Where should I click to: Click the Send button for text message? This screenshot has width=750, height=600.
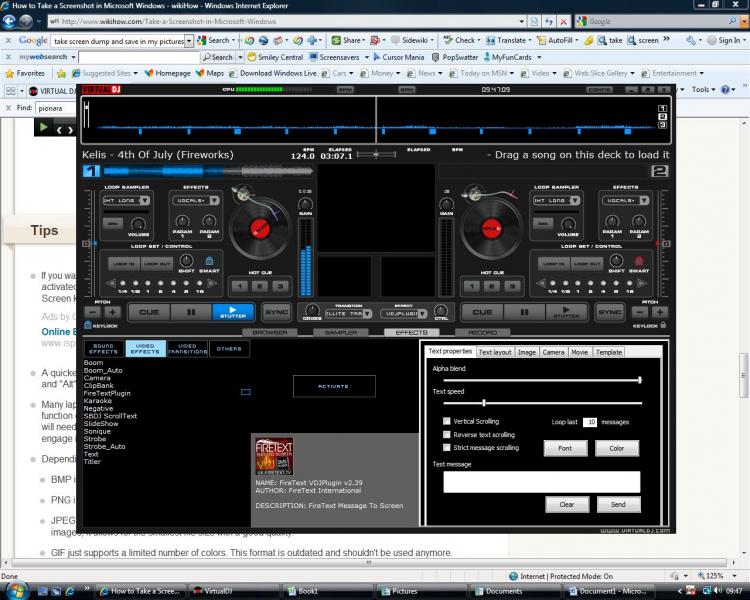[618, 504]
